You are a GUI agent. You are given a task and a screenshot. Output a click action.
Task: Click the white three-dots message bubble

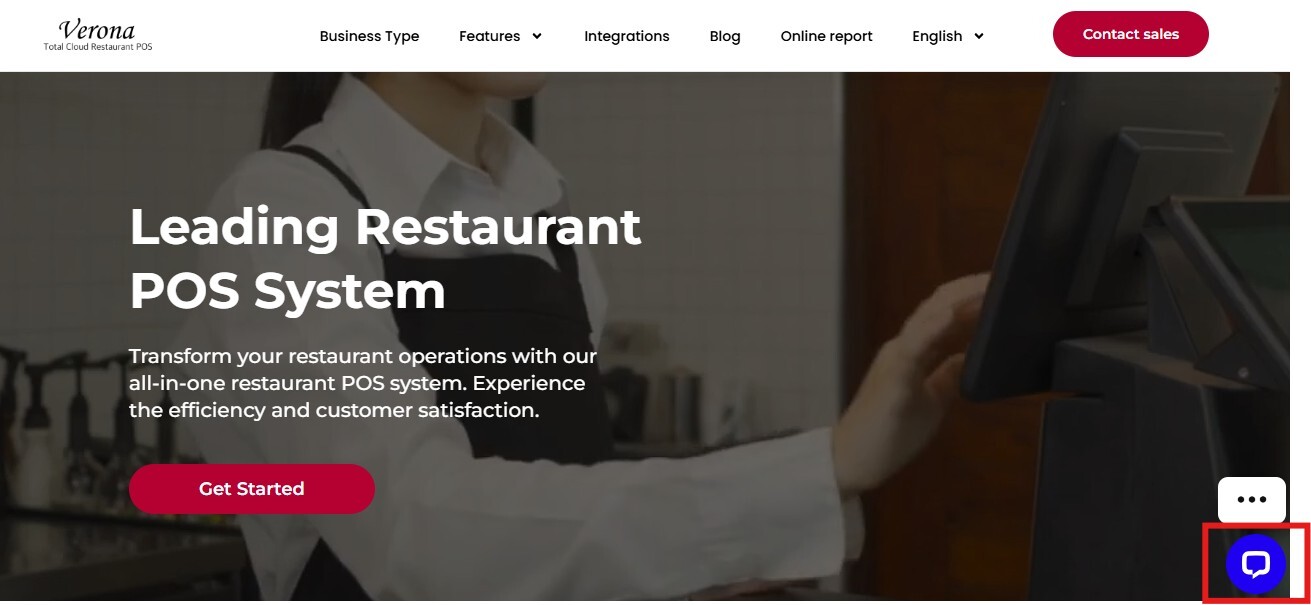(x=1251, y=499)
